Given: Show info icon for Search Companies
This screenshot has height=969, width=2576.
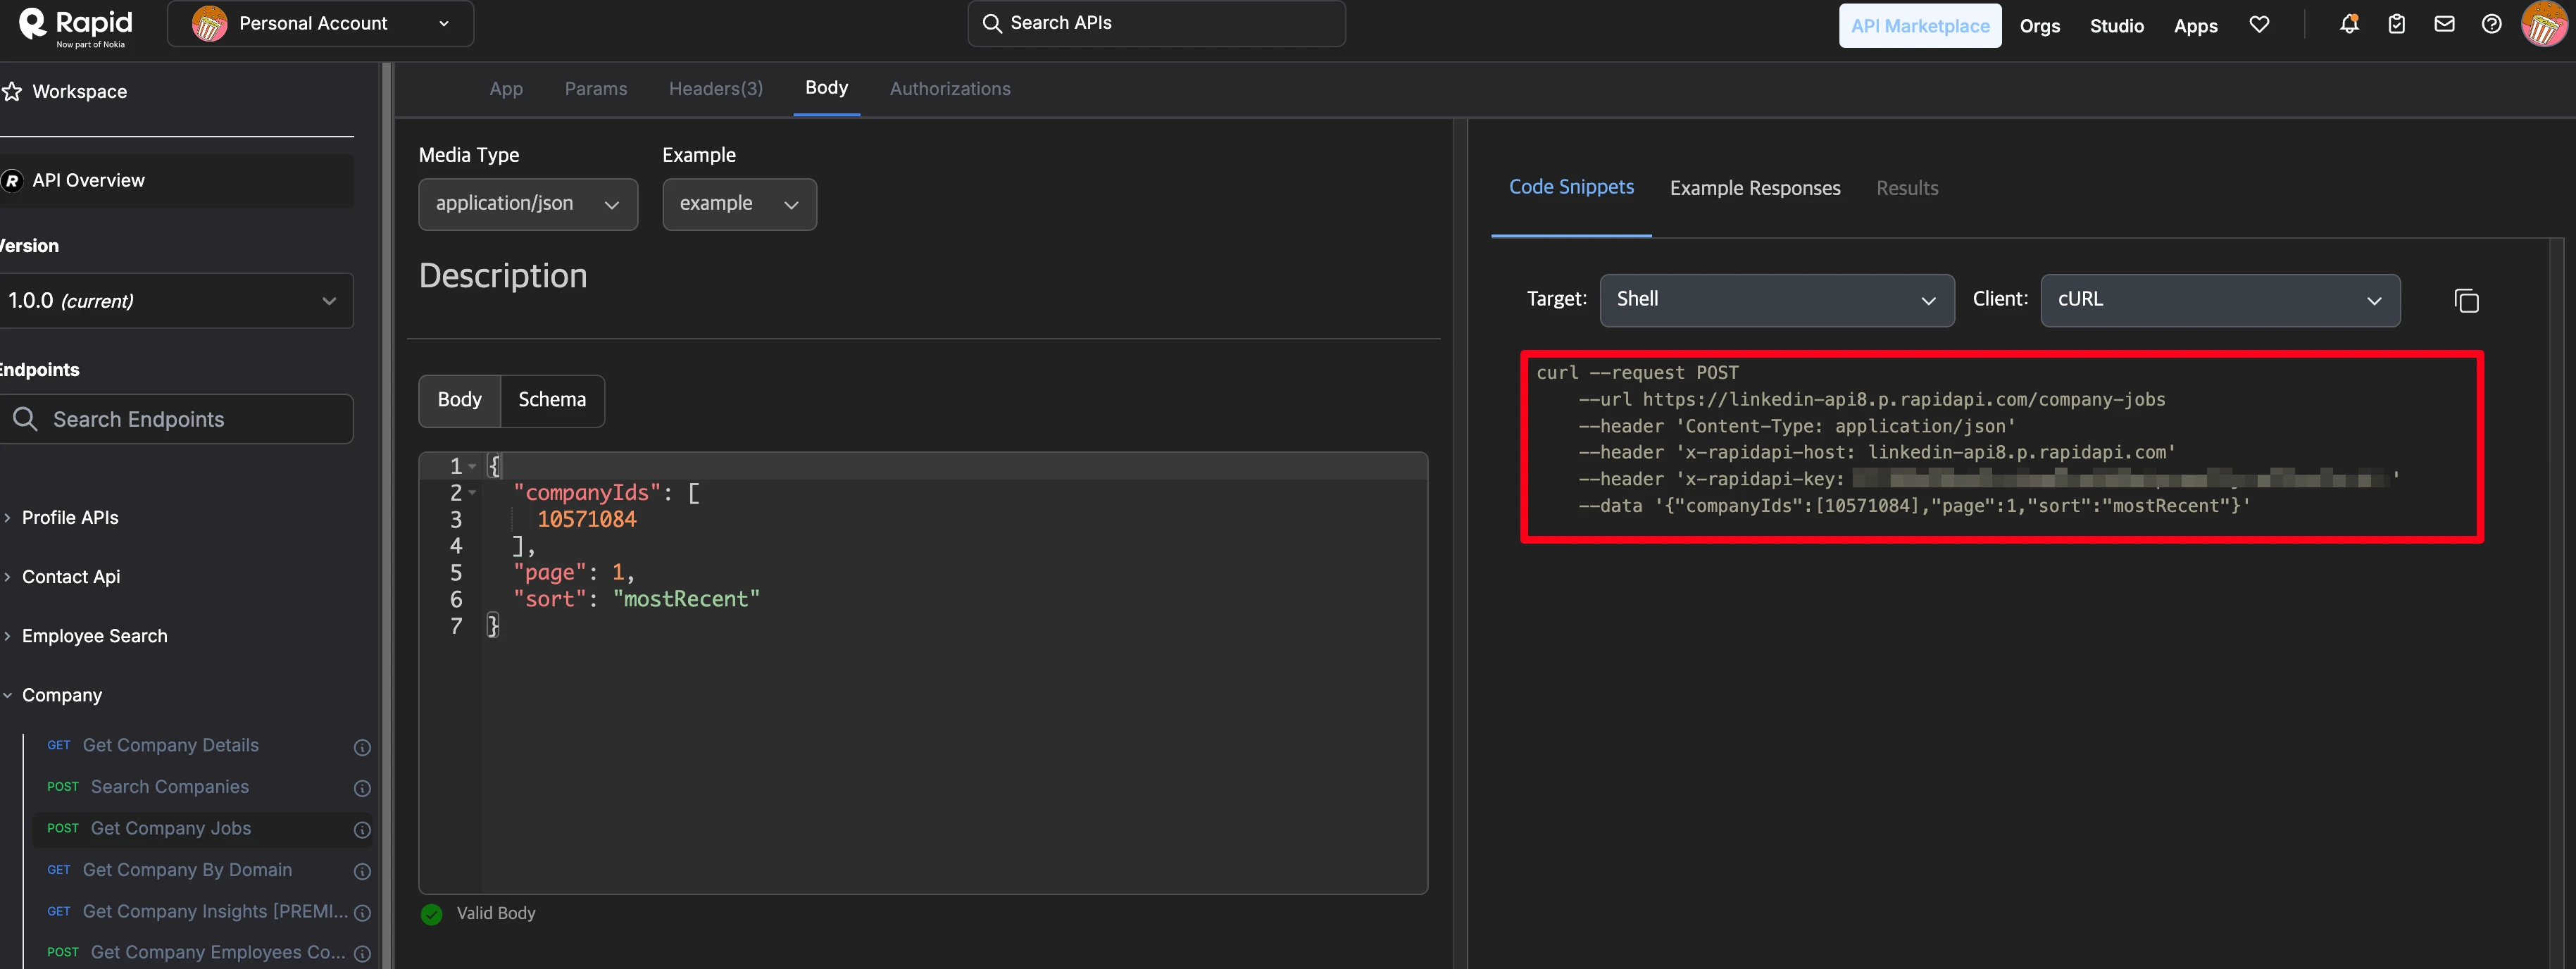Looking at the screenshot, I should pyautogui.click(x=362, y=788).
